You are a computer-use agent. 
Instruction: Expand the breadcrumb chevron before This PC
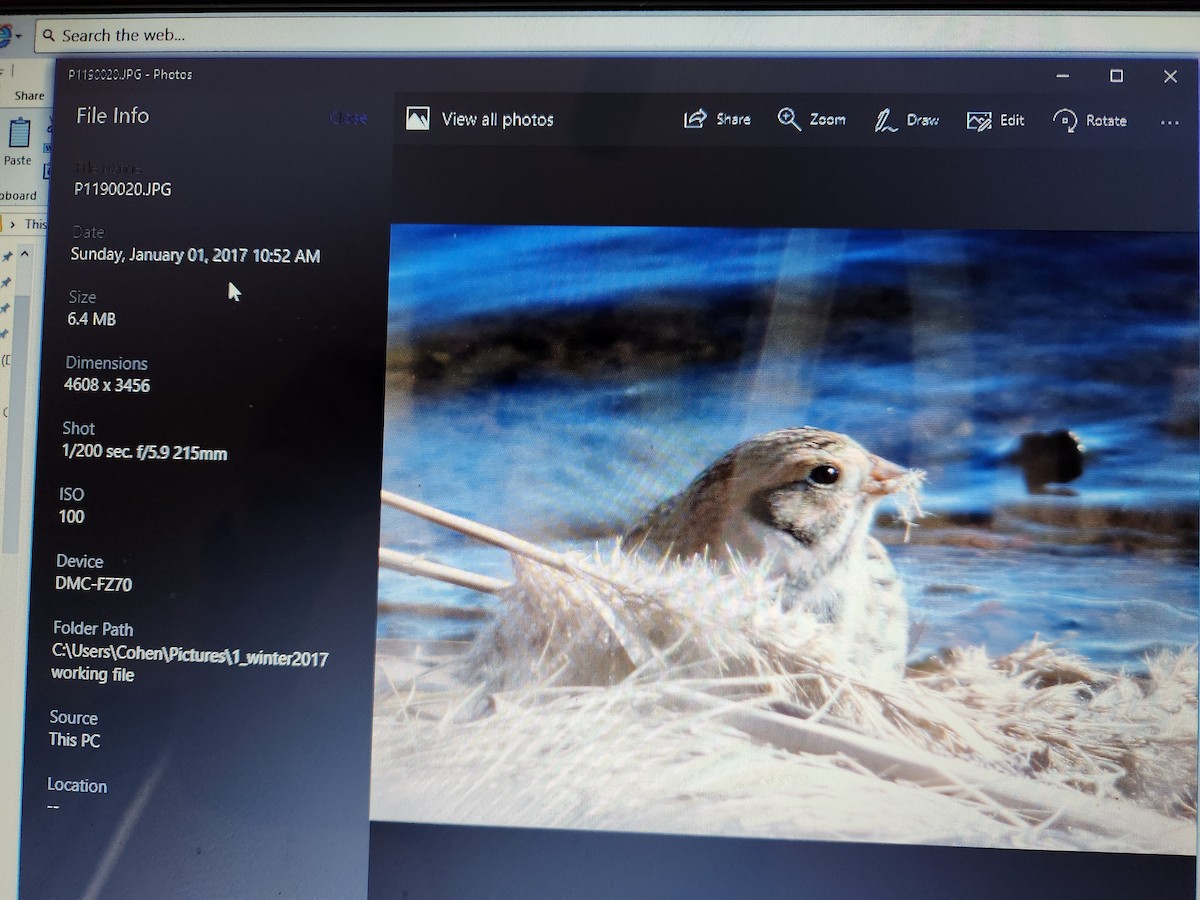(x=12, y=224)
